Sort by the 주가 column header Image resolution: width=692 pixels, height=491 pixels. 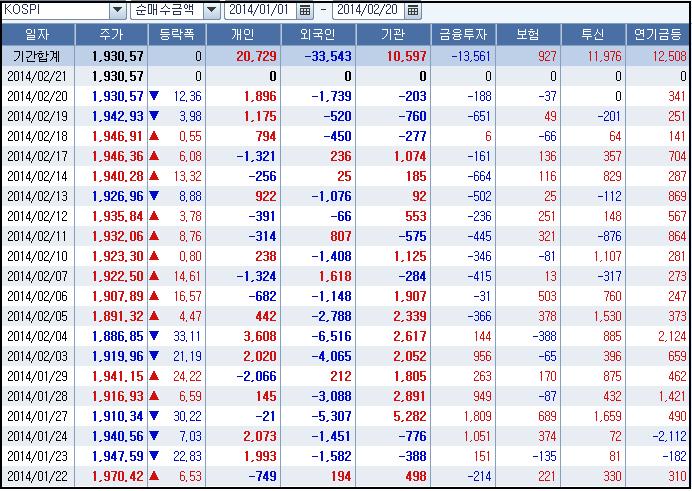point(111,35)
